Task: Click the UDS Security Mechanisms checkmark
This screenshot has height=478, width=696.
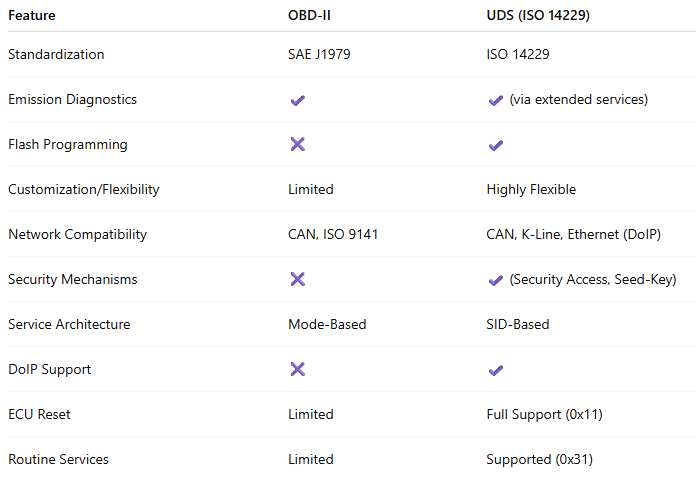Action: (495, 280)
